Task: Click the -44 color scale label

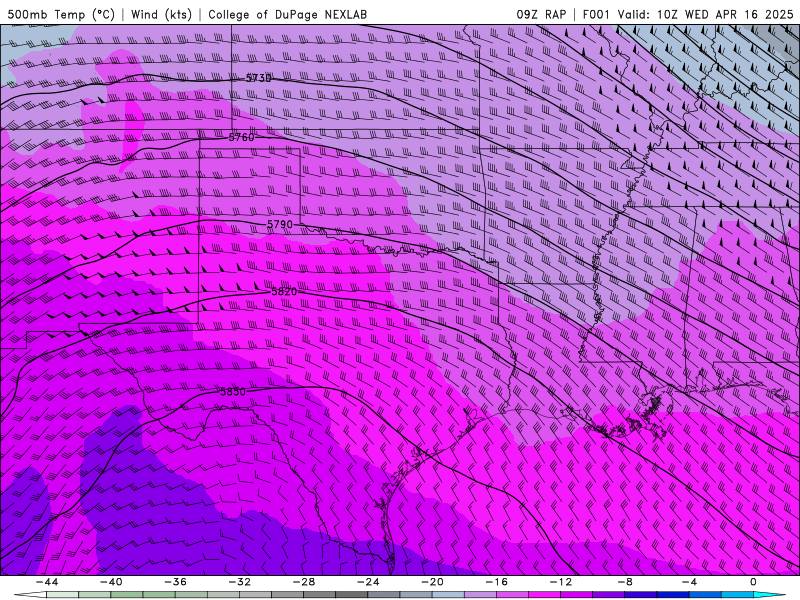Action: pos(47,582)
